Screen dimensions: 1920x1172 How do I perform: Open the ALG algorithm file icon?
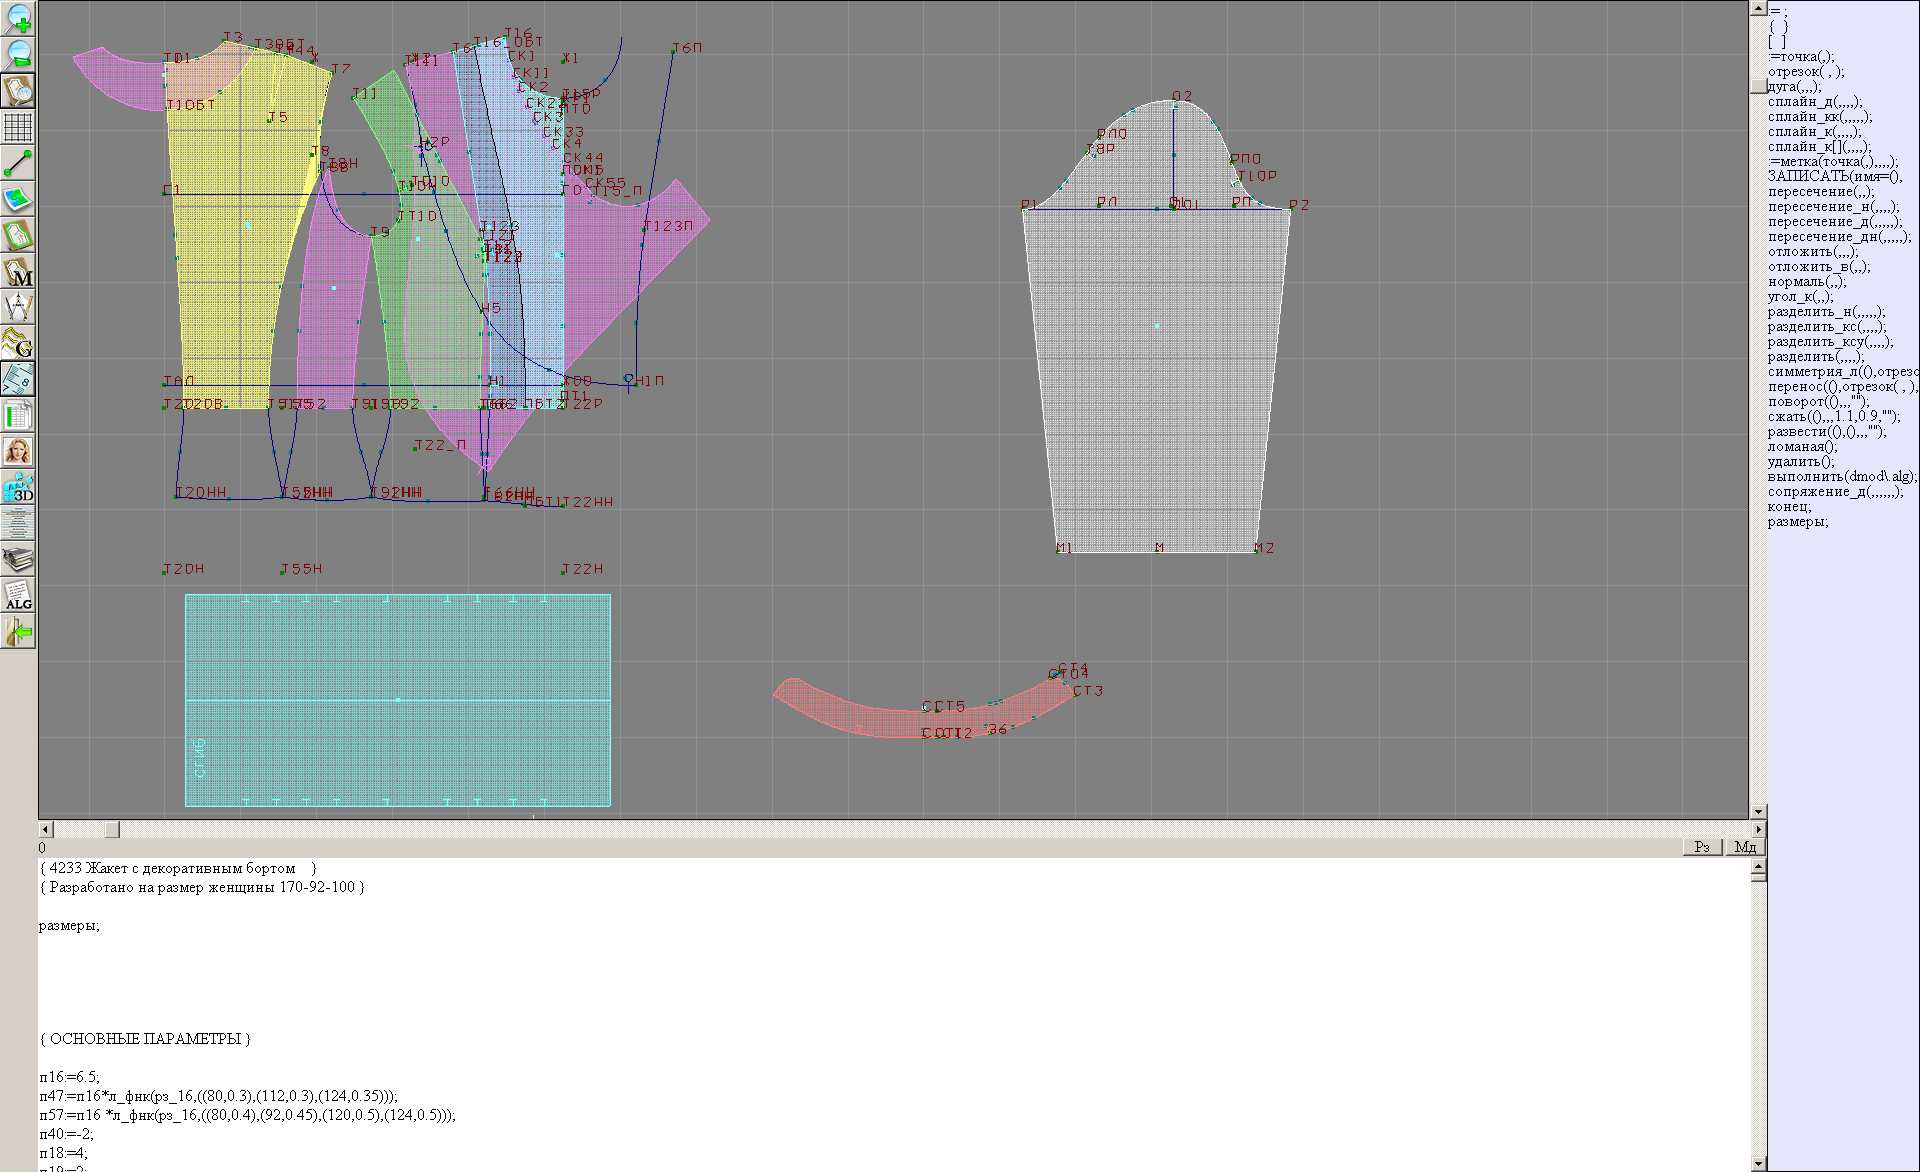click(x=18, y=595)
